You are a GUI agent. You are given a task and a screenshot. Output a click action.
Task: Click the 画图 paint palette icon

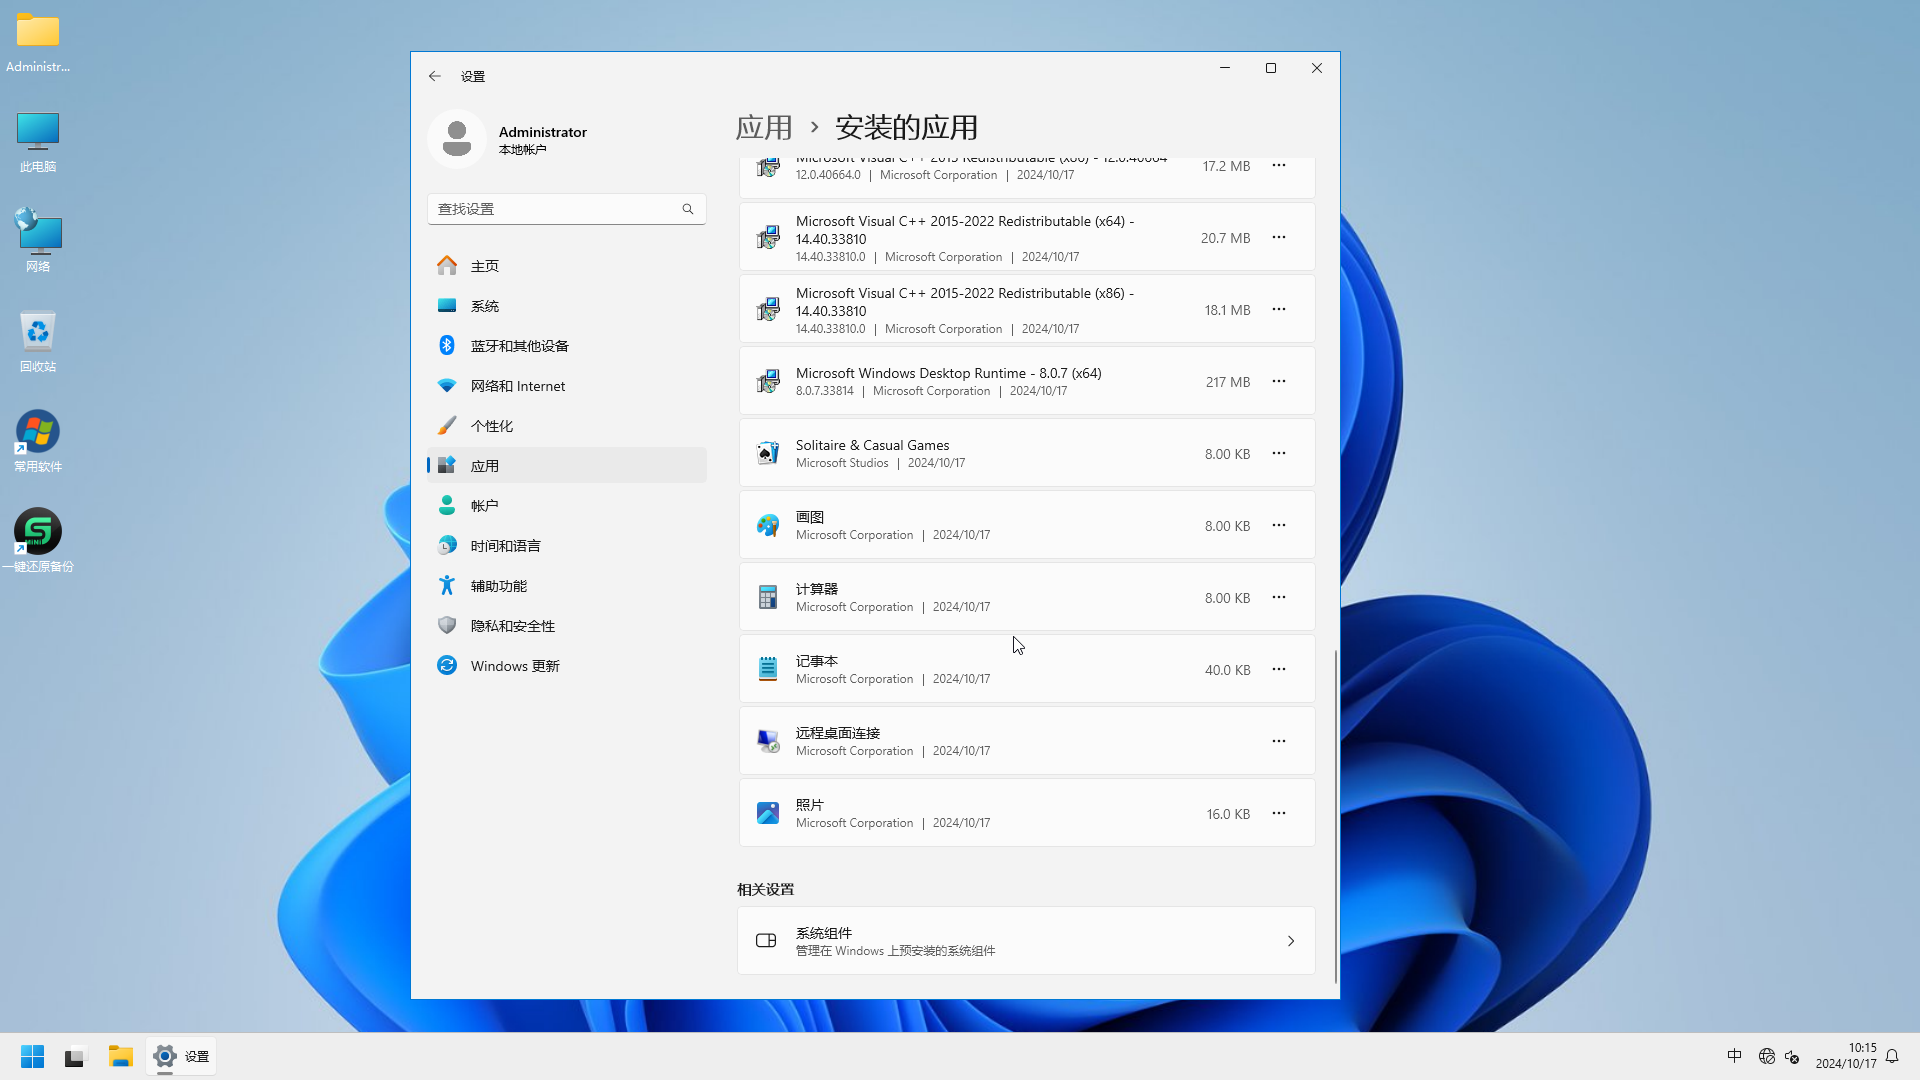[768, 525]
